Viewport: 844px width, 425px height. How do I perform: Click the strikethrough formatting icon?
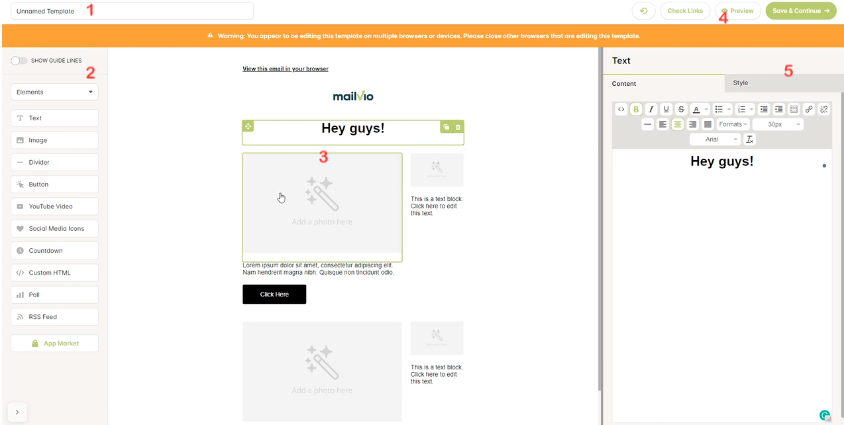(680, 109)
